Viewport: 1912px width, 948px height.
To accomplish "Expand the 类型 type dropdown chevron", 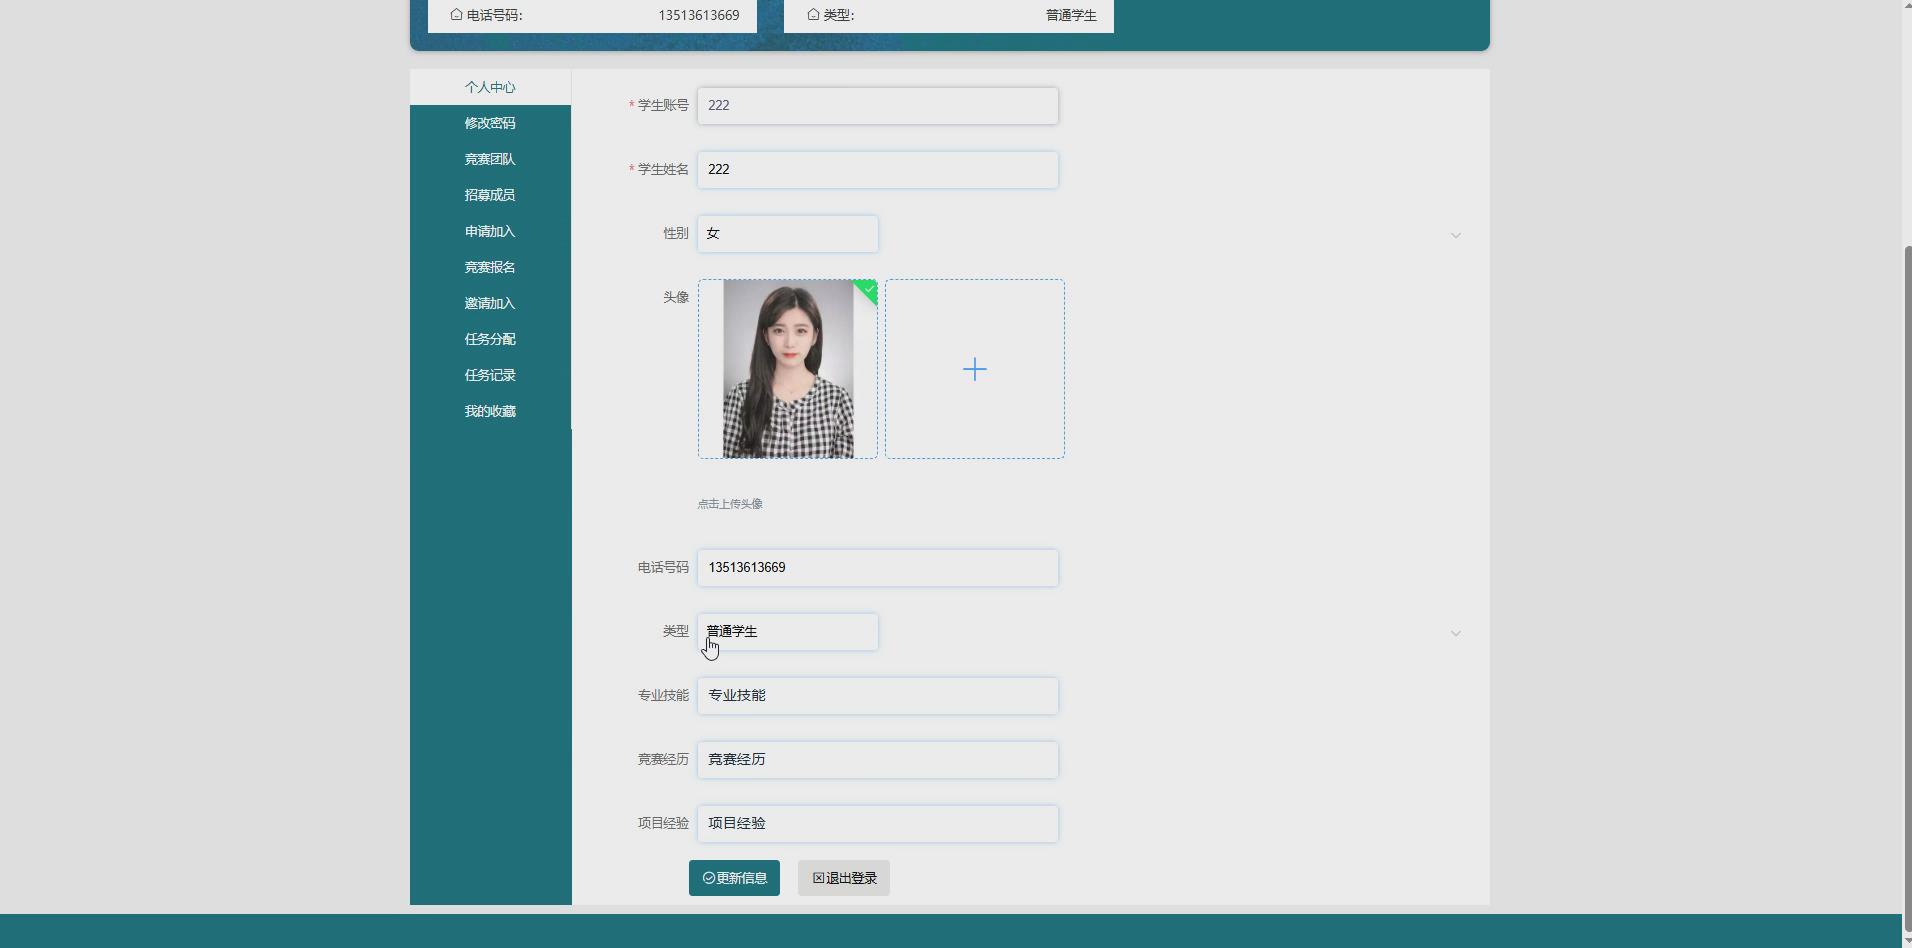I will pos(1456,632).
